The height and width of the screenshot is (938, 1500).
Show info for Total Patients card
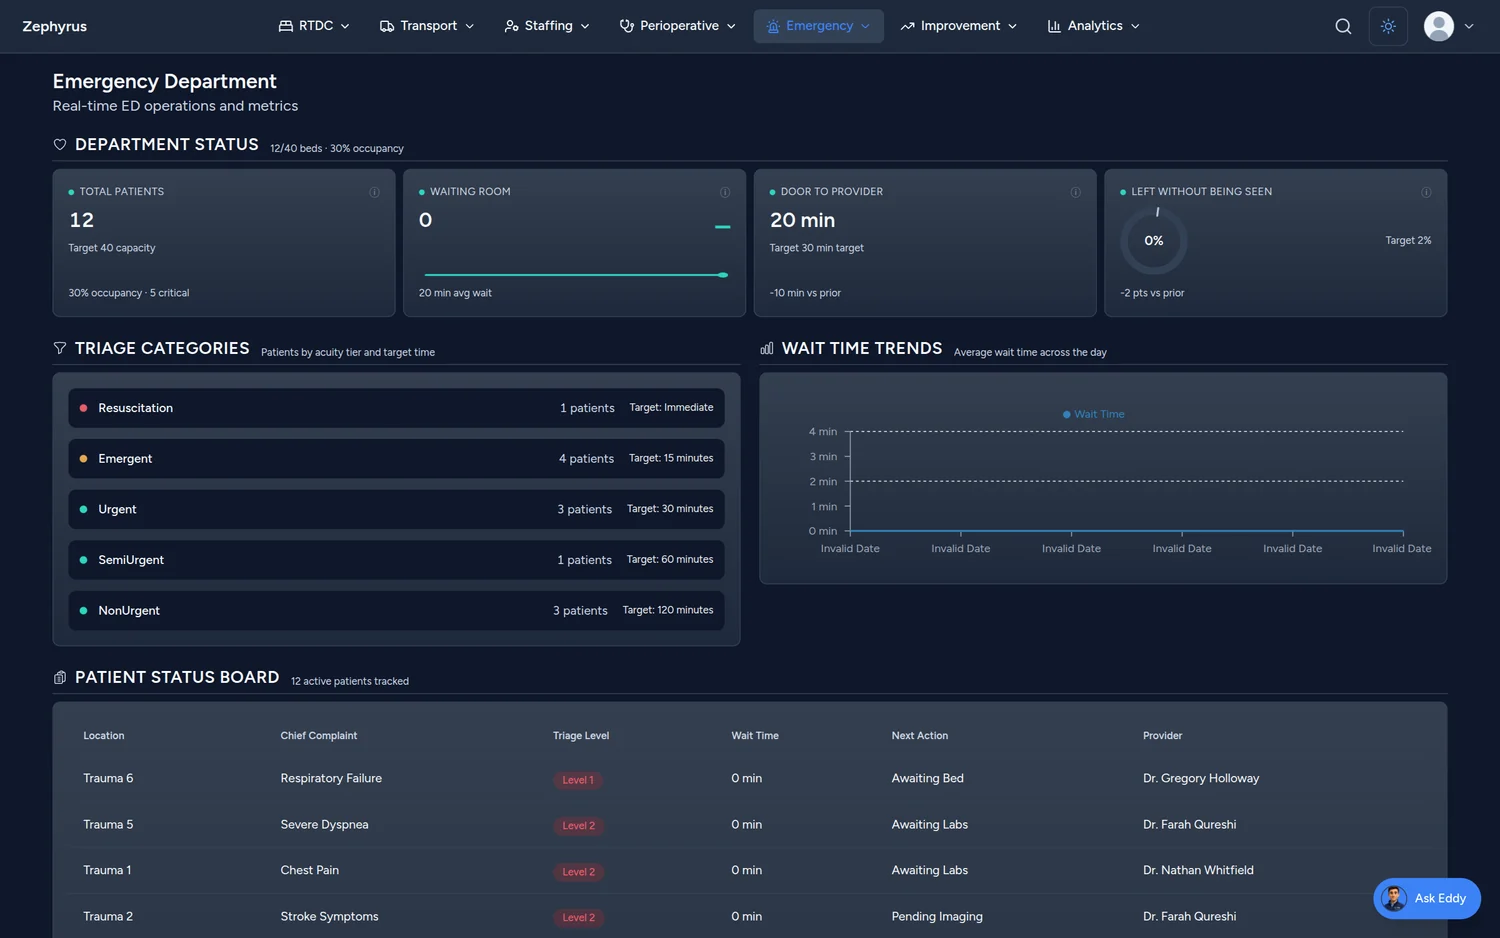pos(375,192)
